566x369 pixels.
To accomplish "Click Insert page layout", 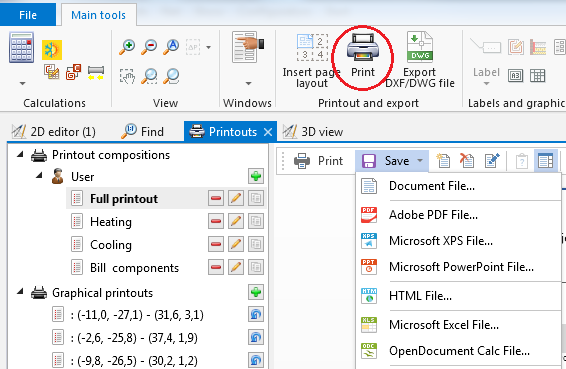I will click(x=312, y=61).
